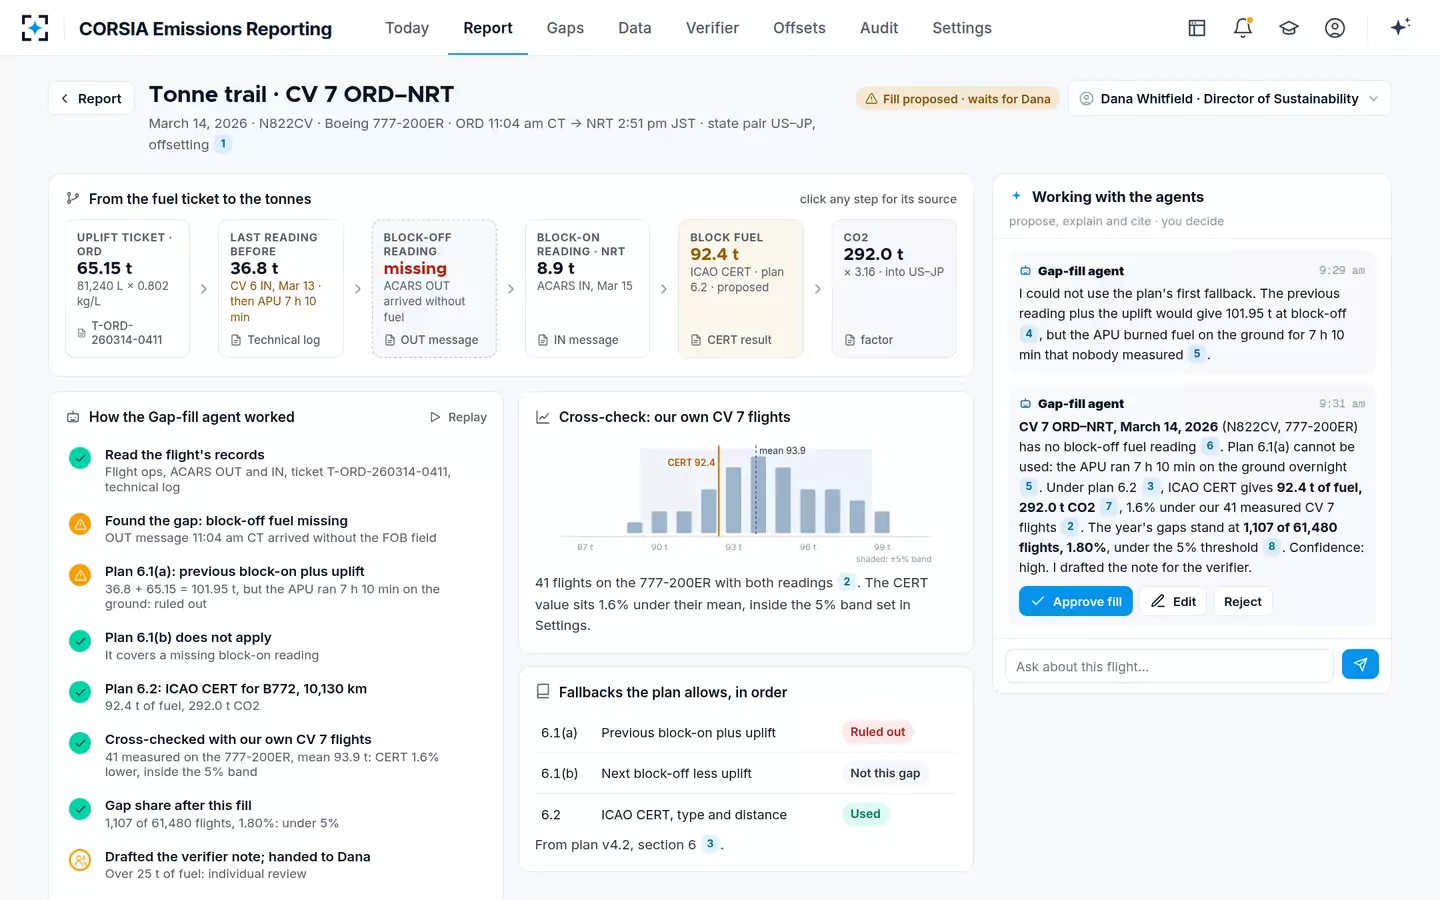Open the Settings tab
The width and height of the screenshot is (1440, 900).
pos(962,28)
